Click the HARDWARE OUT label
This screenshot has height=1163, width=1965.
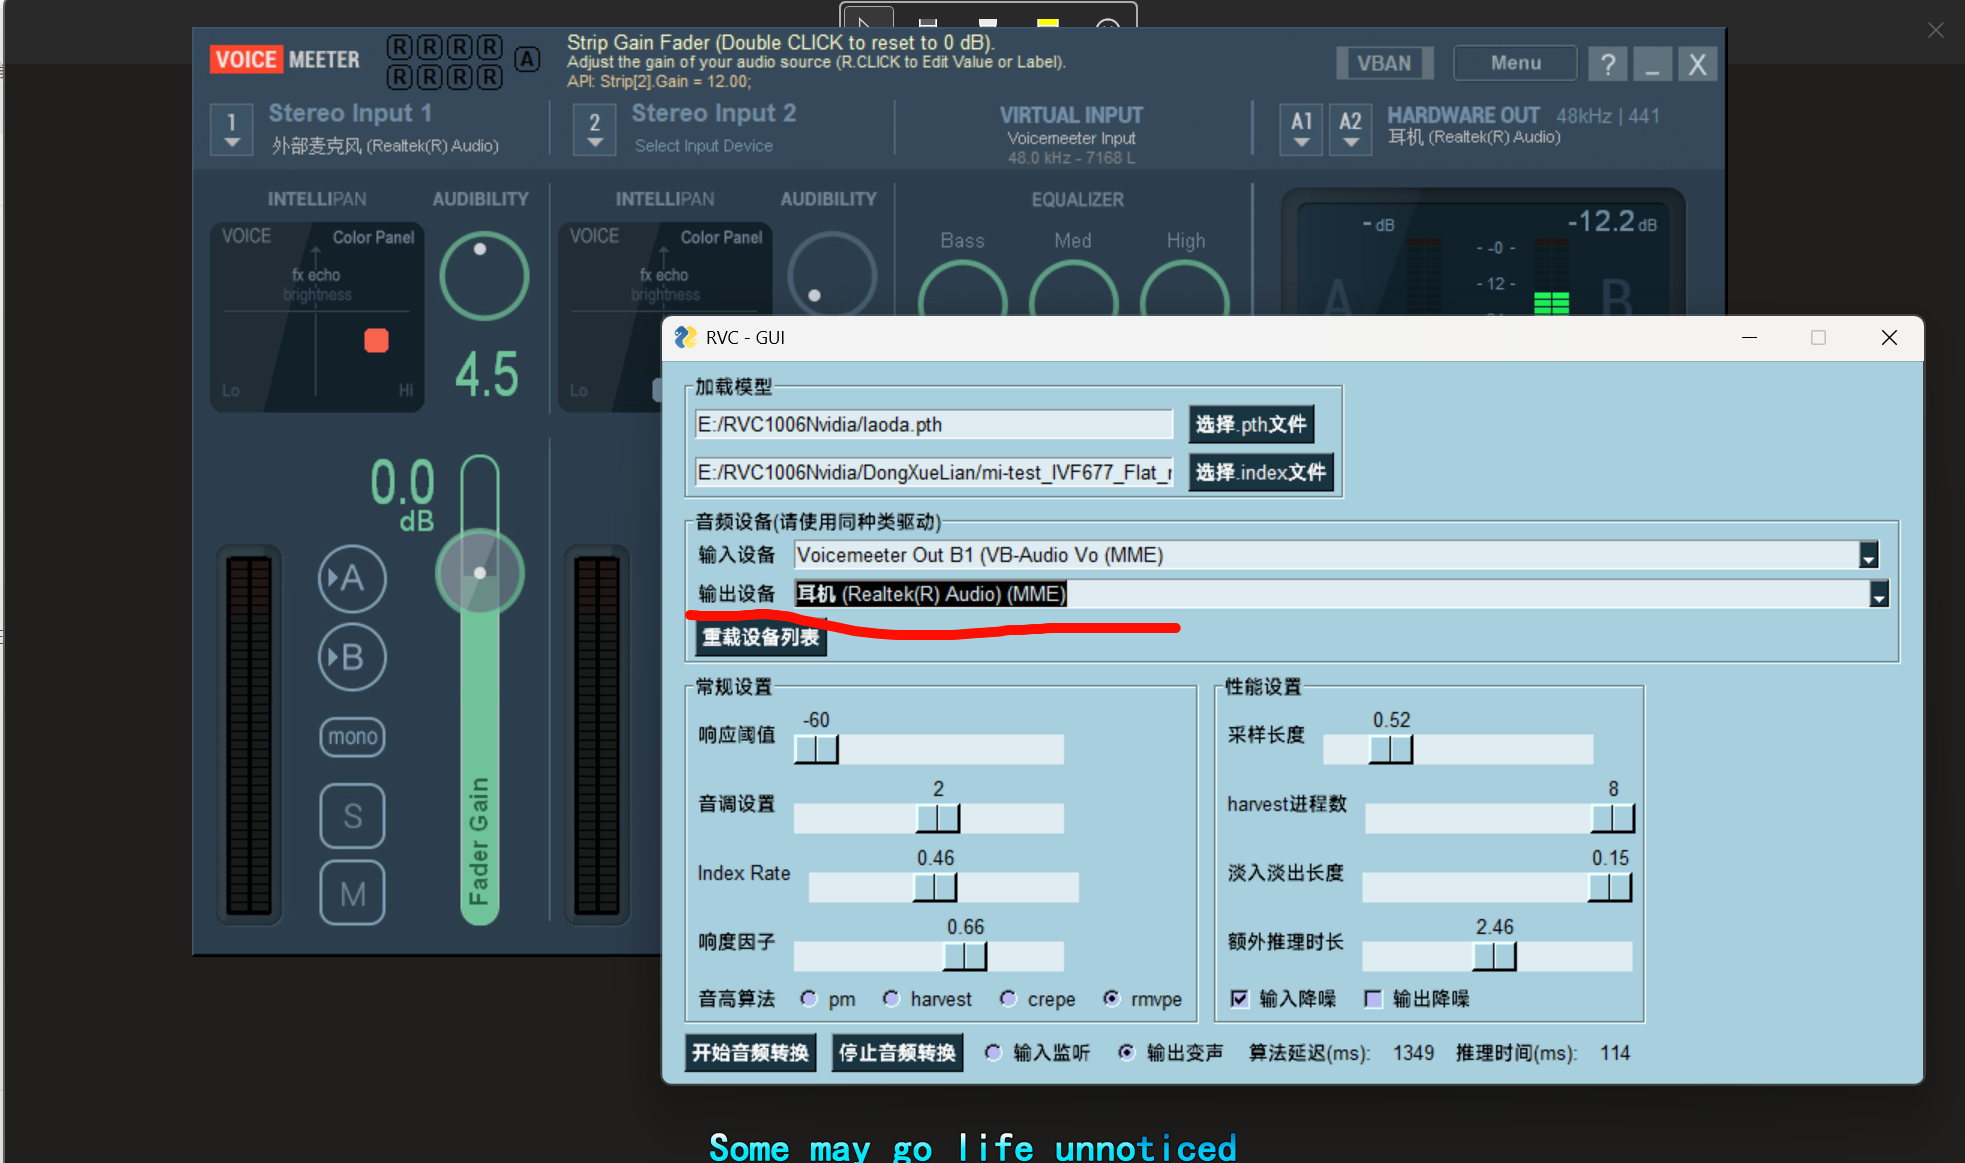(x=1463, y=115)
